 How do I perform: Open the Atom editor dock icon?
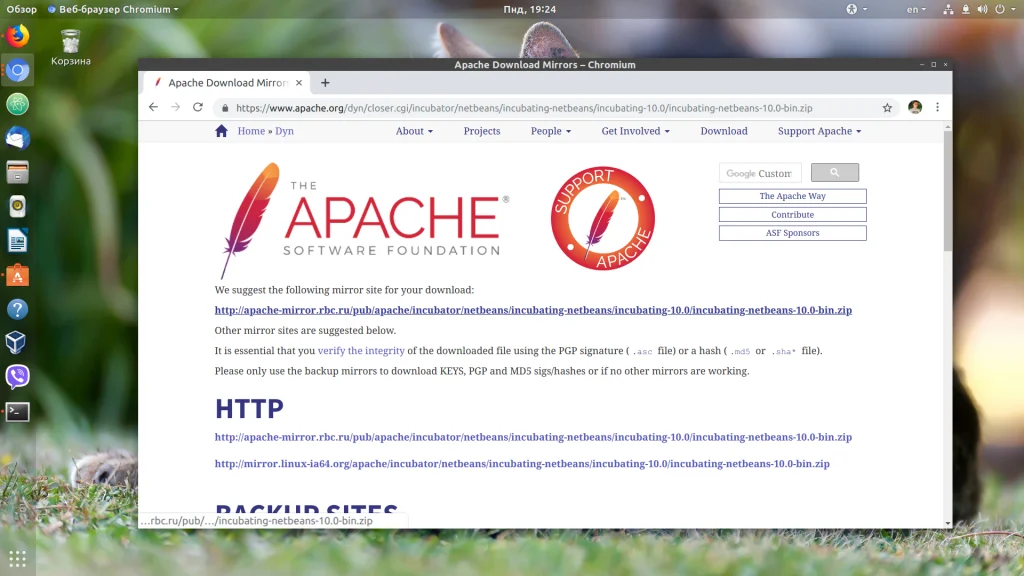pos(18,104)
